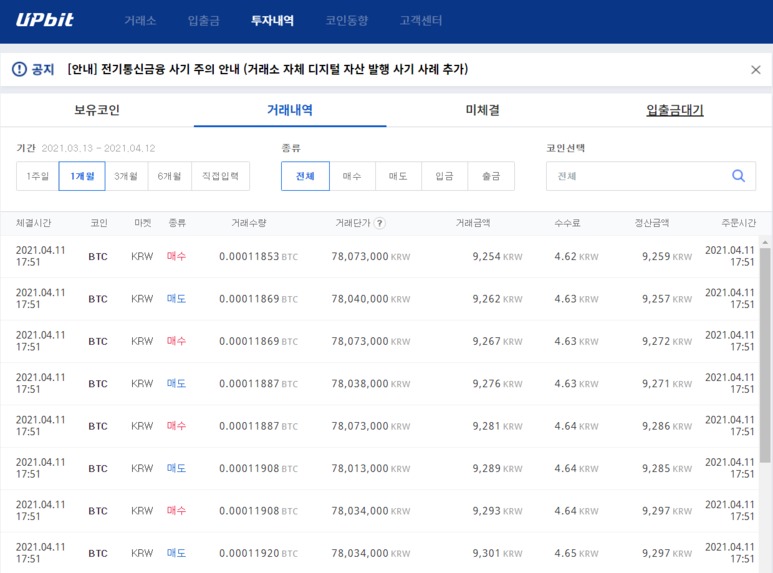Select the 직접입력 period option
The width and height of the screenshot is (773, 573).
[220, 176]
